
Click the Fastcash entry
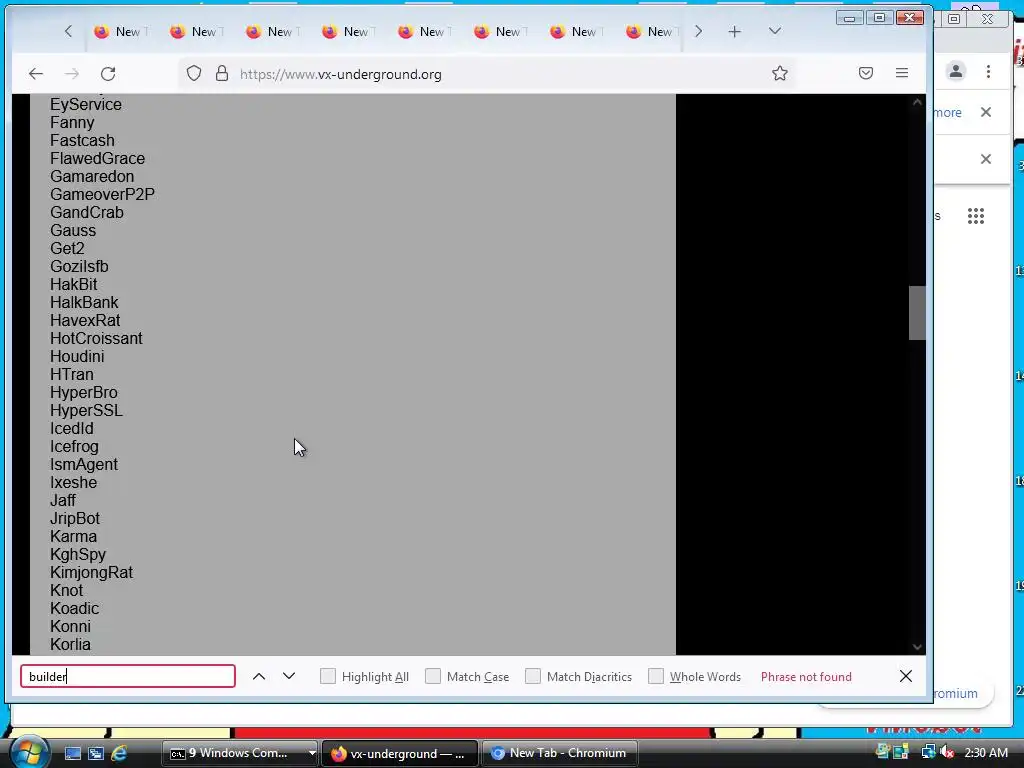tap(82, 140)
